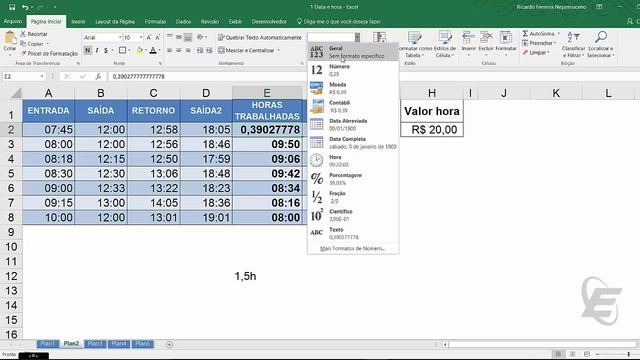Screen dimensions: 640x360
Task: Open the Desenvolvedor tab
Action: click(269, 22)
